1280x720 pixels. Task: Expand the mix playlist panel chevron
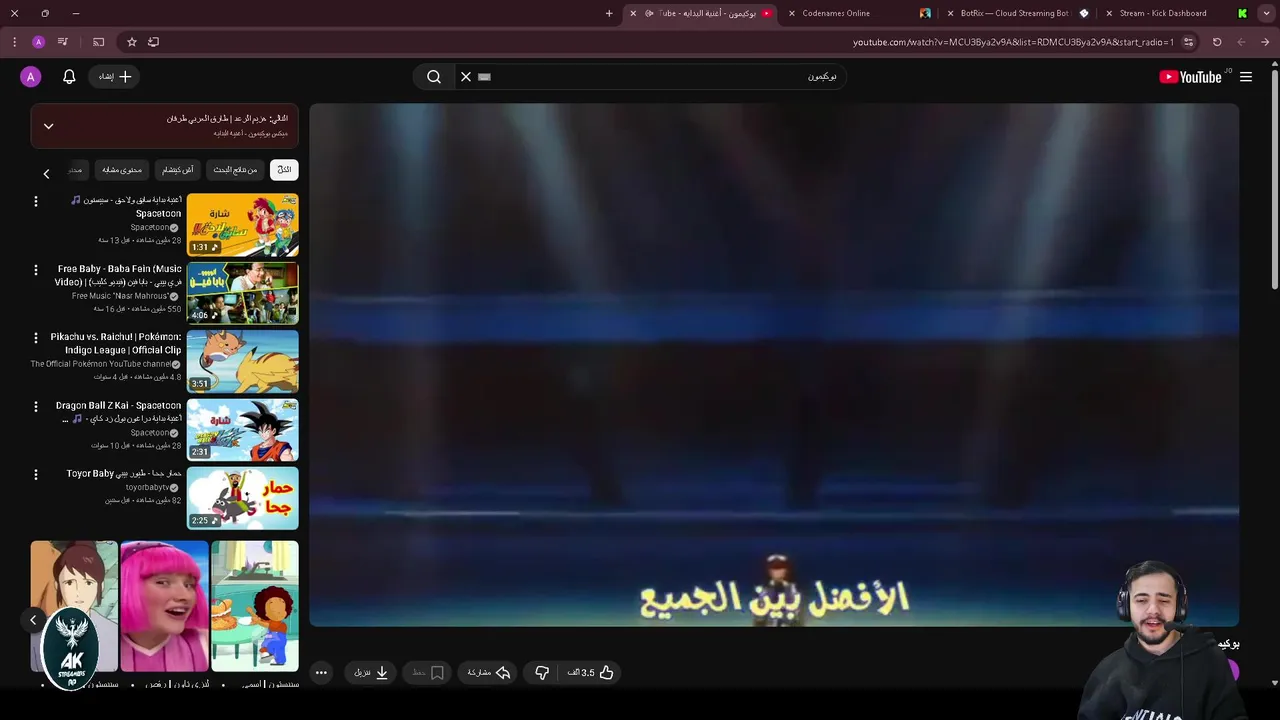pos(48,126)
